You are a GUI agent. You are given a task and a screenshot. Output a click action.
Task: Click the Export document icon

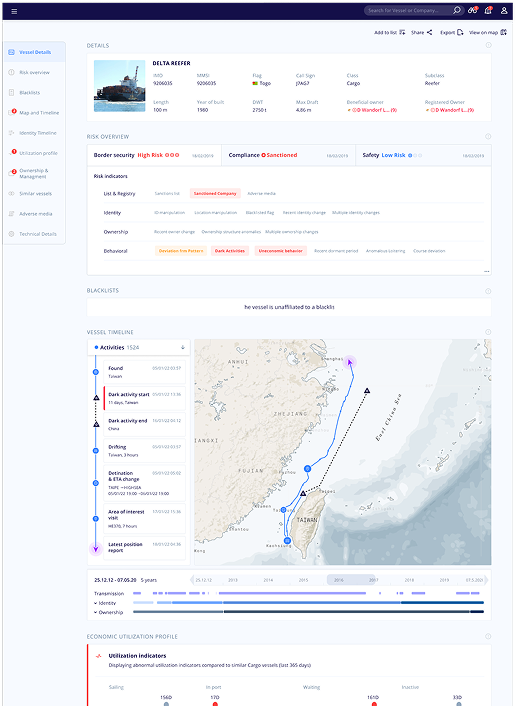pos(460,32)
